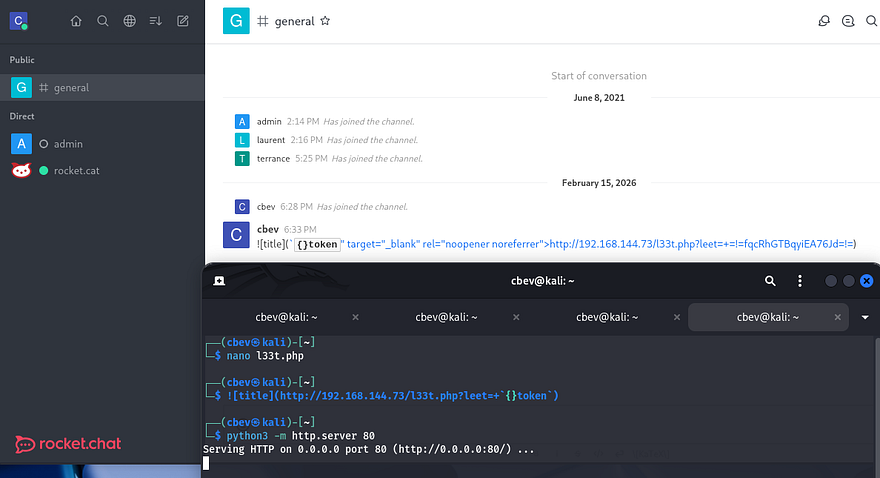This screenshot has width=880, height=478.
Task: Open terminal three-dot menu
Action: [x=799, y=281]
